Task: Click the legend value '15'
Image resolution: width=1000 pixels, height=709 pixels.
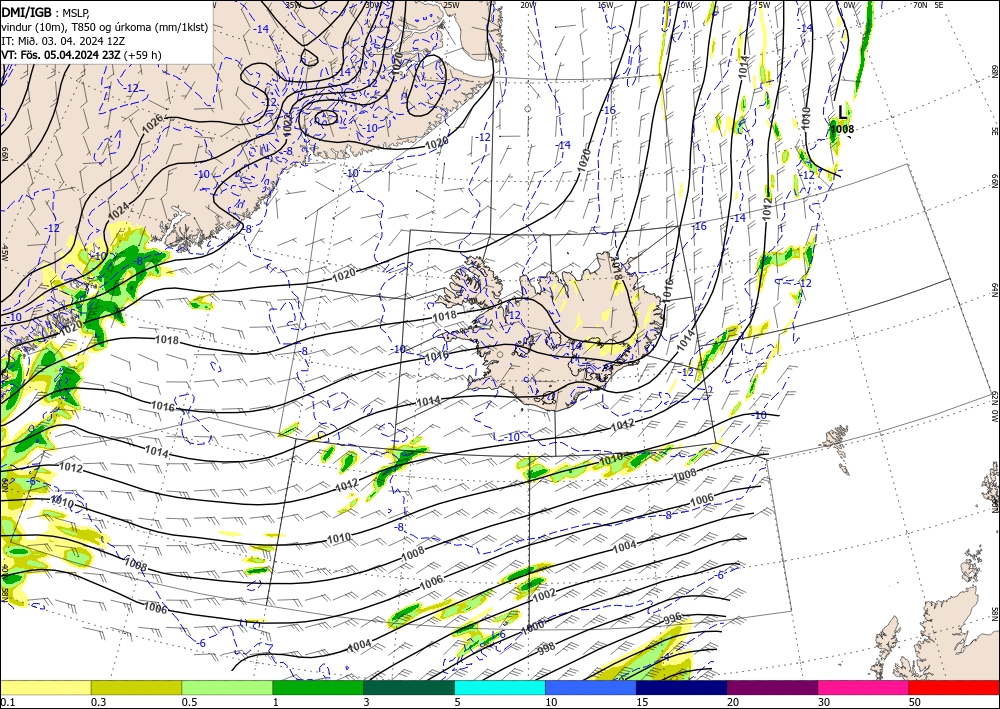Action: click(642, 702)
